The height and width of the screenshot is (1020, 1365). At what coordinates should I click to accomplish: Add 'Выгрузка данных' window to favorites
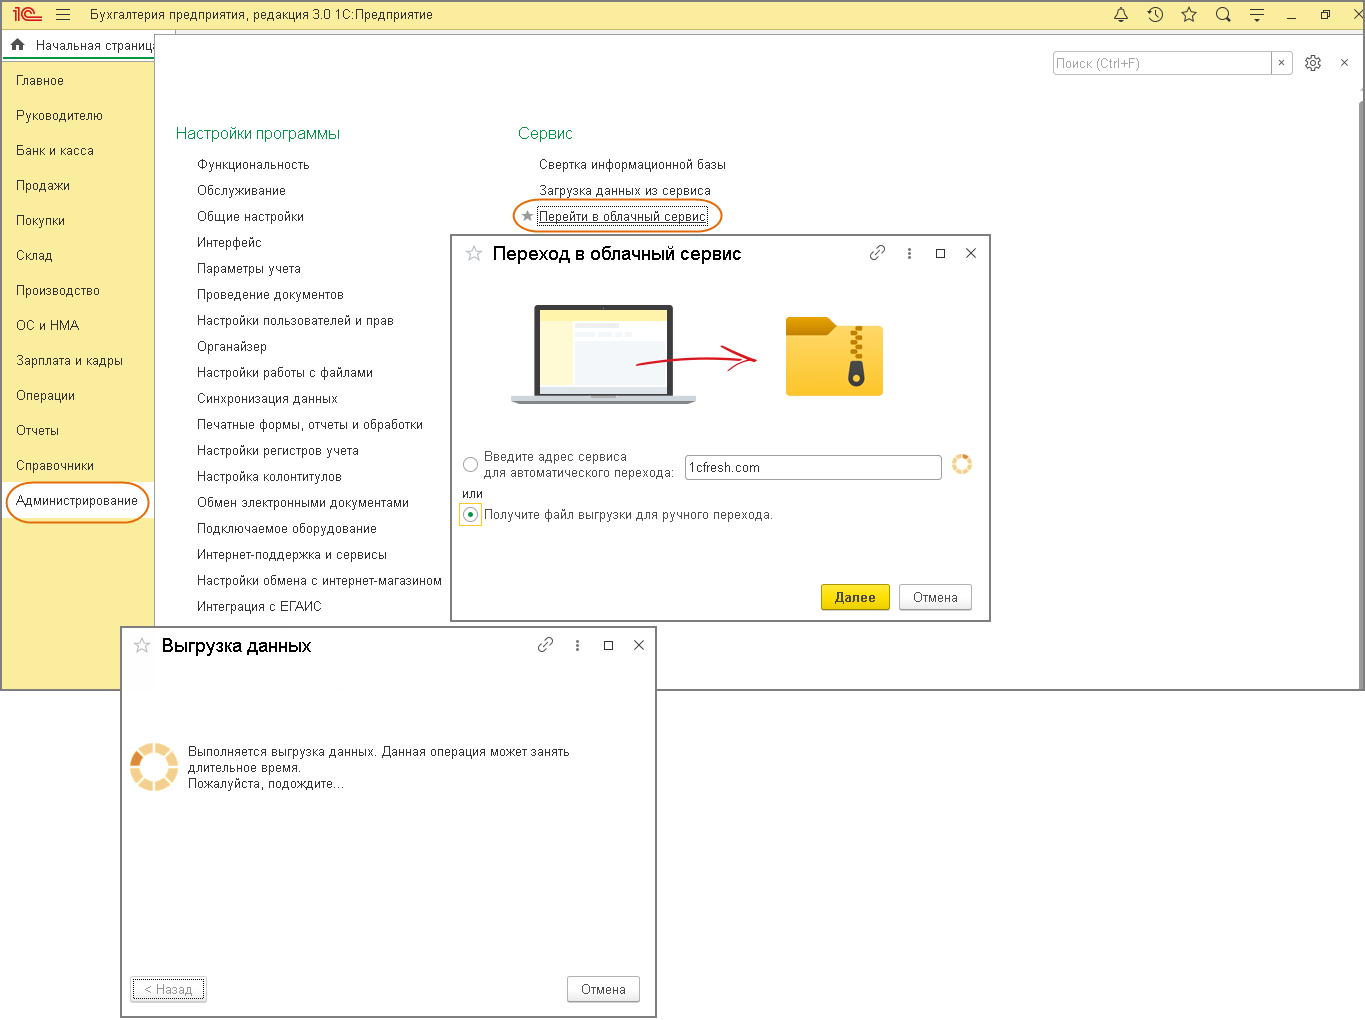click(142, 646)
